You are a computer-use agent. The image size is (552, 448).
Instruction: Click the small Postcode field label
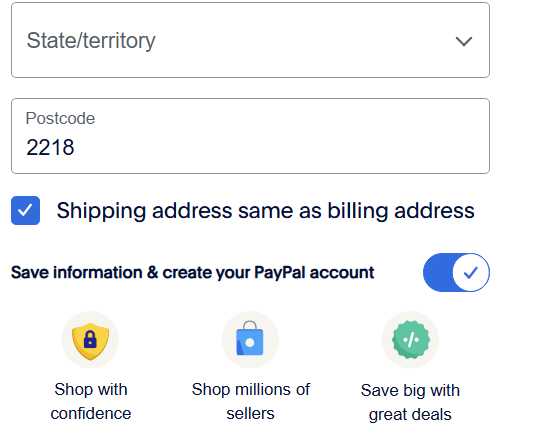click(x=60, y=118)
